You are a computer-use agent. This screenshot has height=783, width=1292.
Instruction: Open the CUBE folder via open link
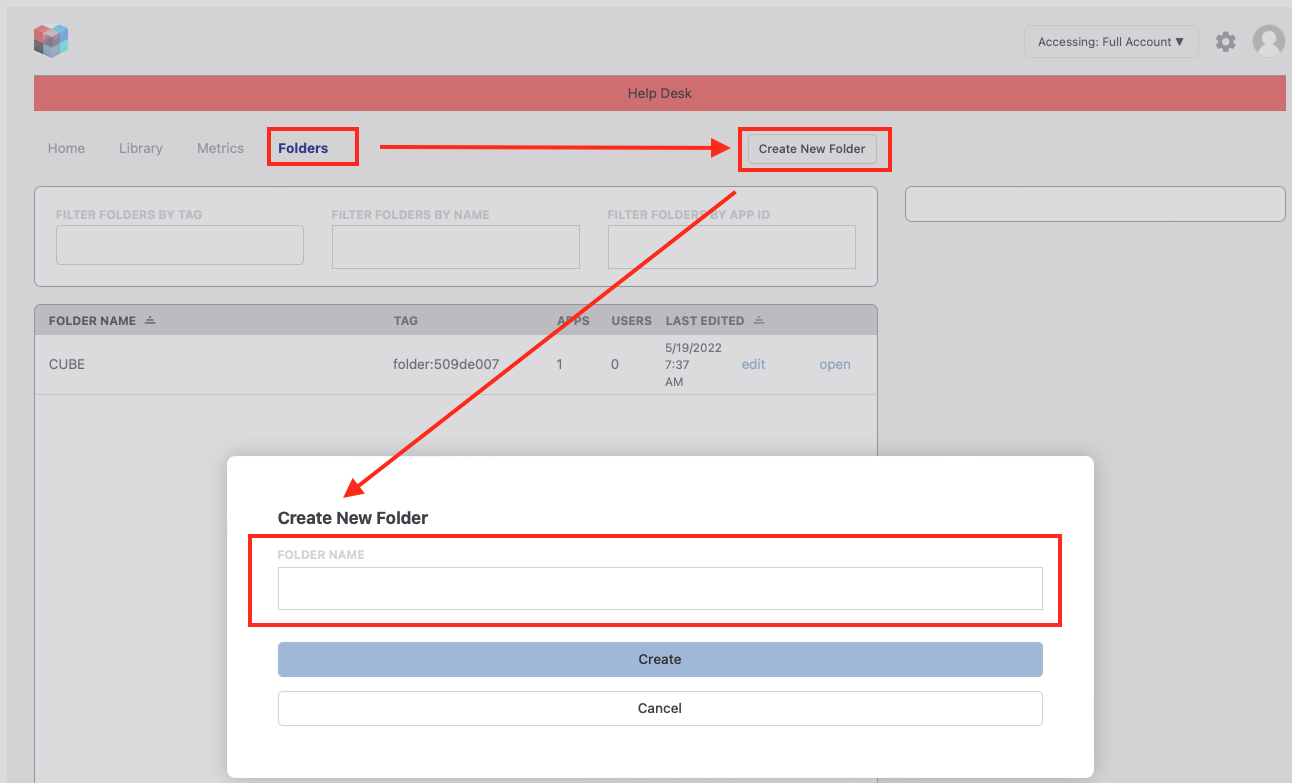pyautogui.click(x=835, y=364)
